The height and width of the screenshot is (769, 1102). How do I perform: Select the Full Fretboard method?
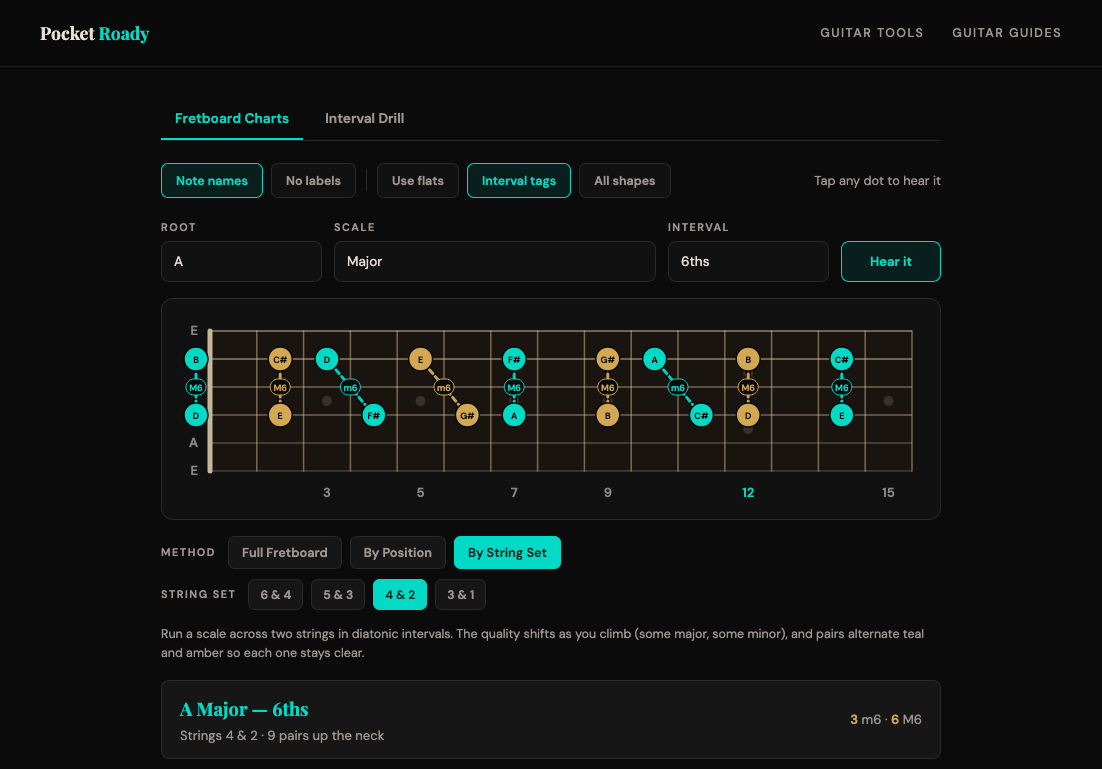click(285, 552)
